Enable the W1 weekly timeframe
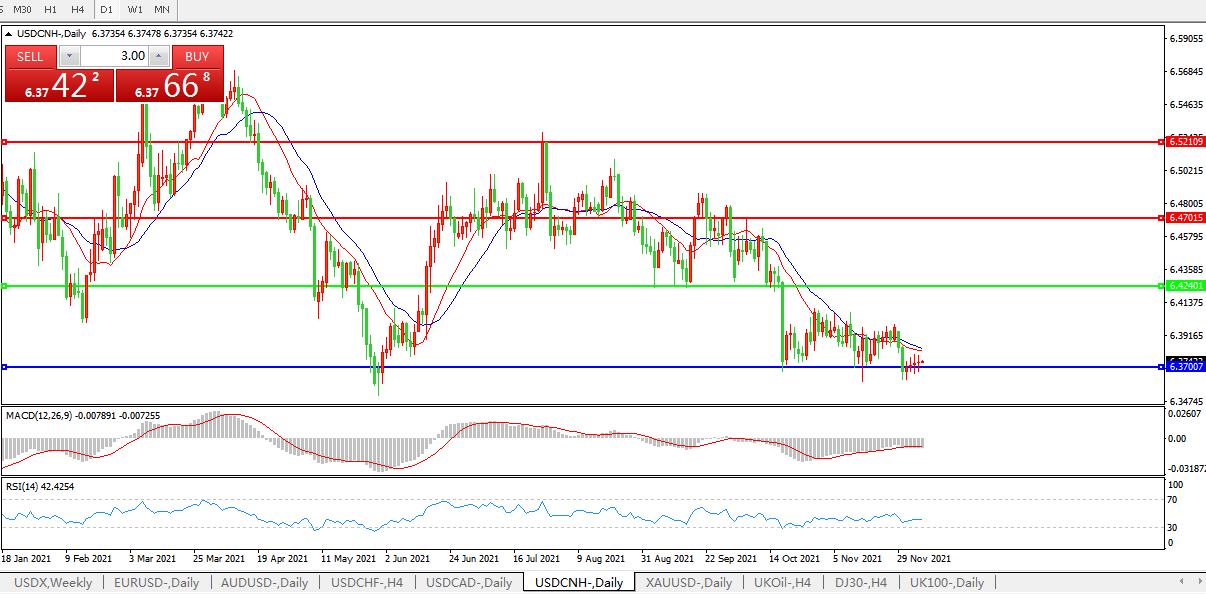Screen dimensions: 1206x594 click(x=135, y=9)
